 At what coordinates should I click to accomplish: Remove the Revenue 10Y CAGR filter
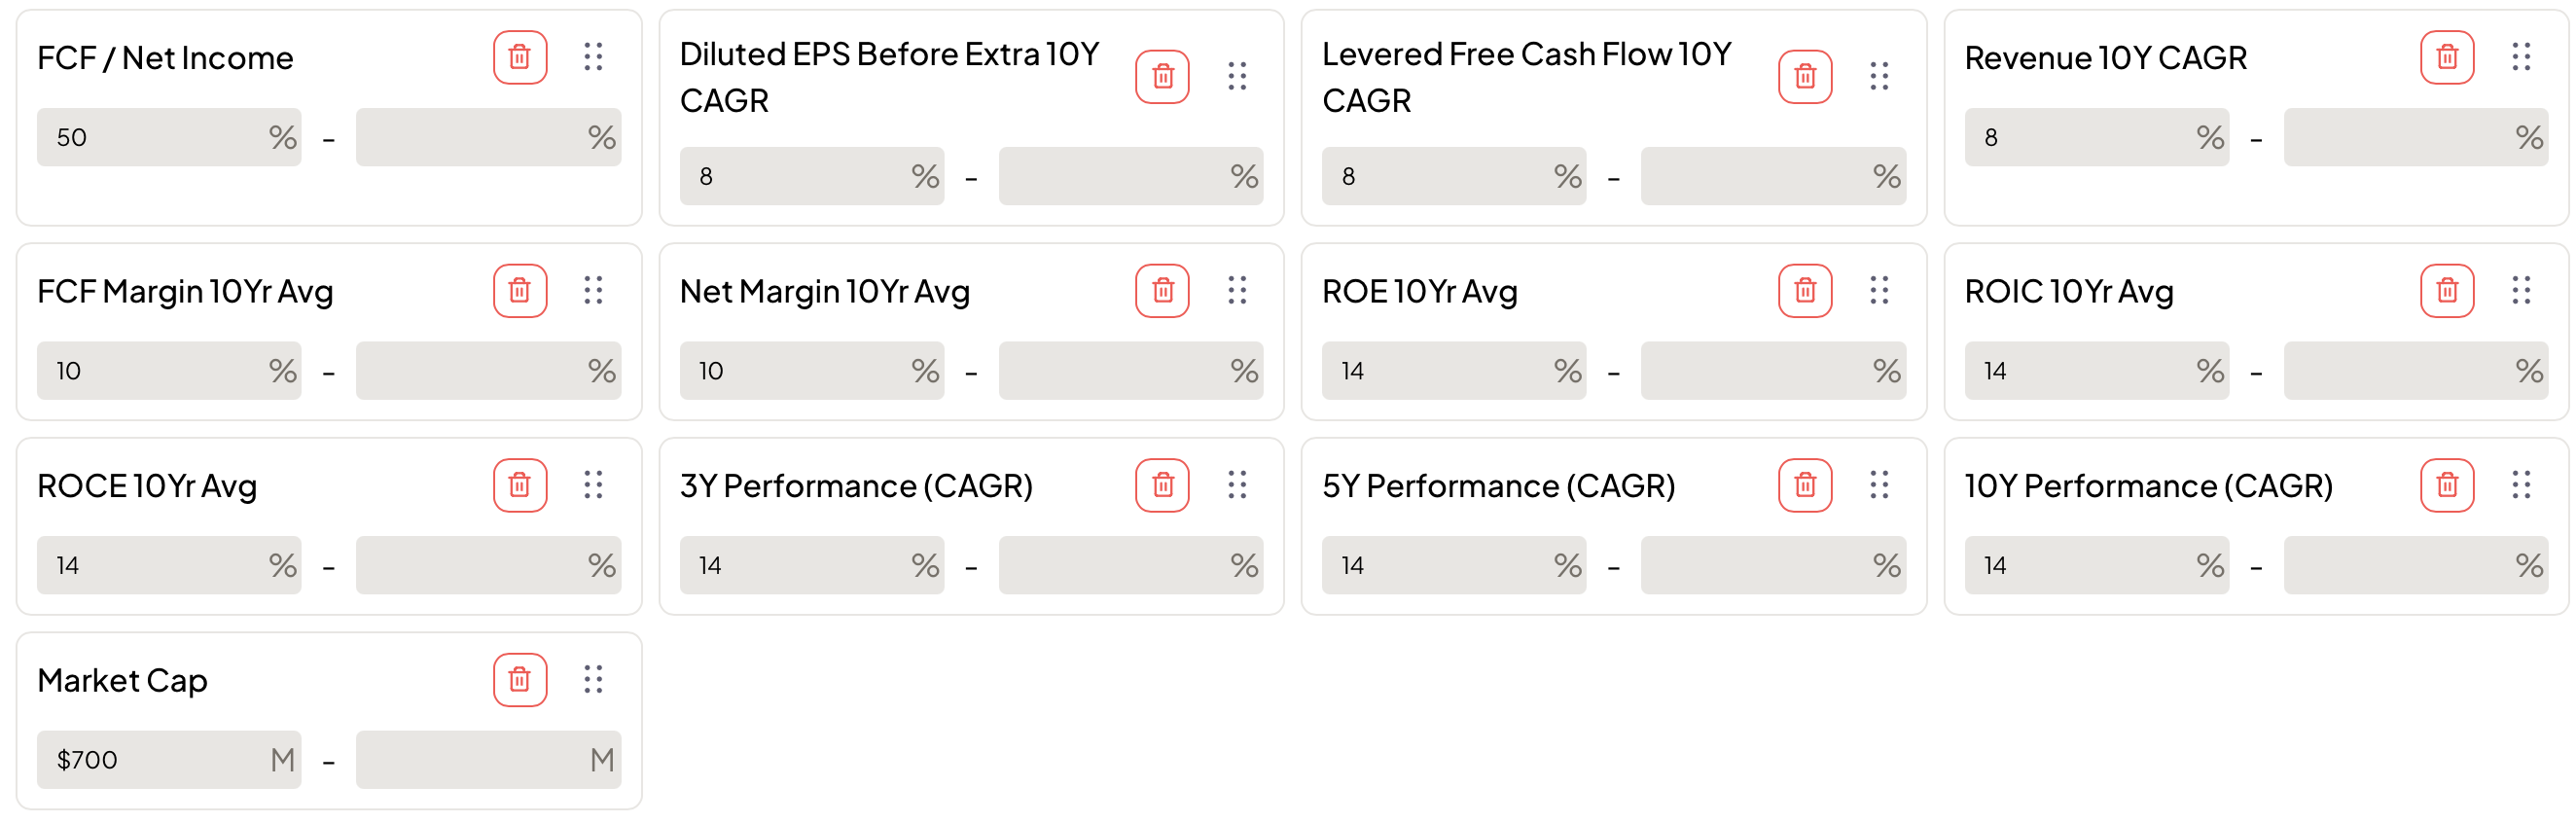coord(2446,57)
